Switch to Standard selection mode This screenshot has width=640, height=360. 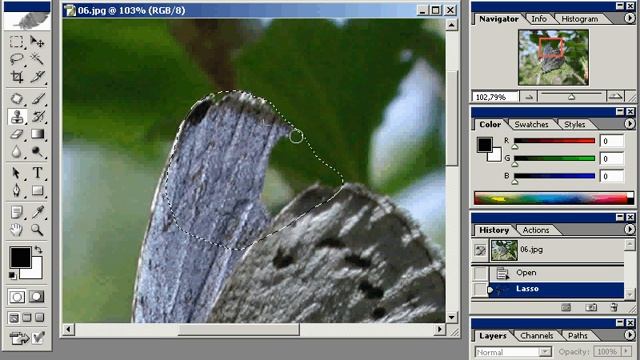17,297
